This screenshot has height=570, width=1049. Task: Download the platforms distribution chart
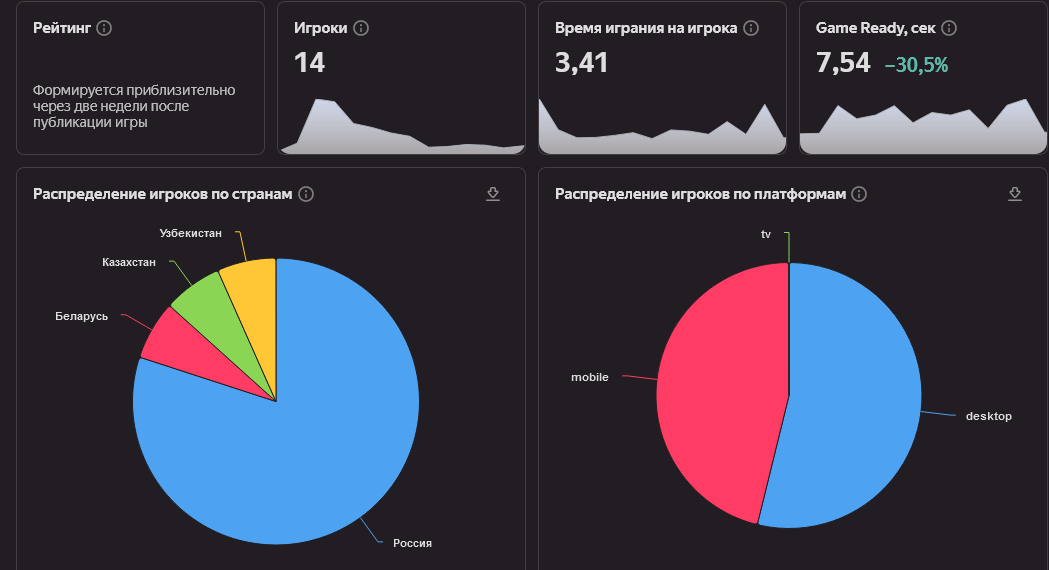[1015, 193]
